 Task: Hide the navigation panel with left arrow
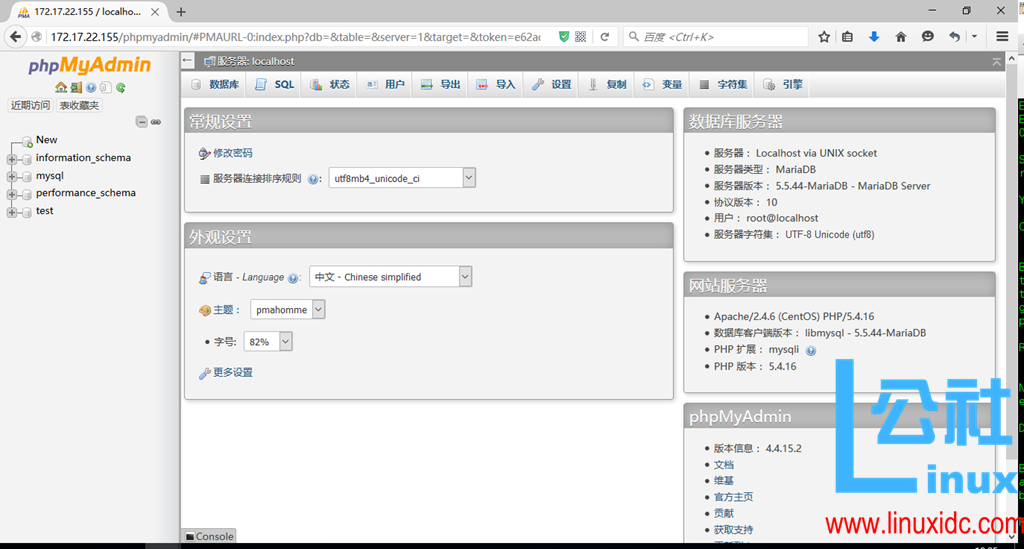tap(188, 61)
